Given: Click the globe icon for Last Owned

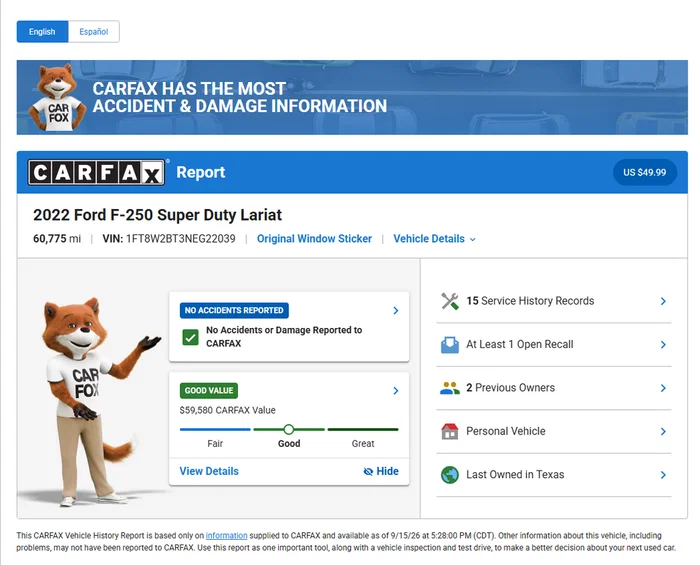Looking at the screenshot, I should 450,475.
